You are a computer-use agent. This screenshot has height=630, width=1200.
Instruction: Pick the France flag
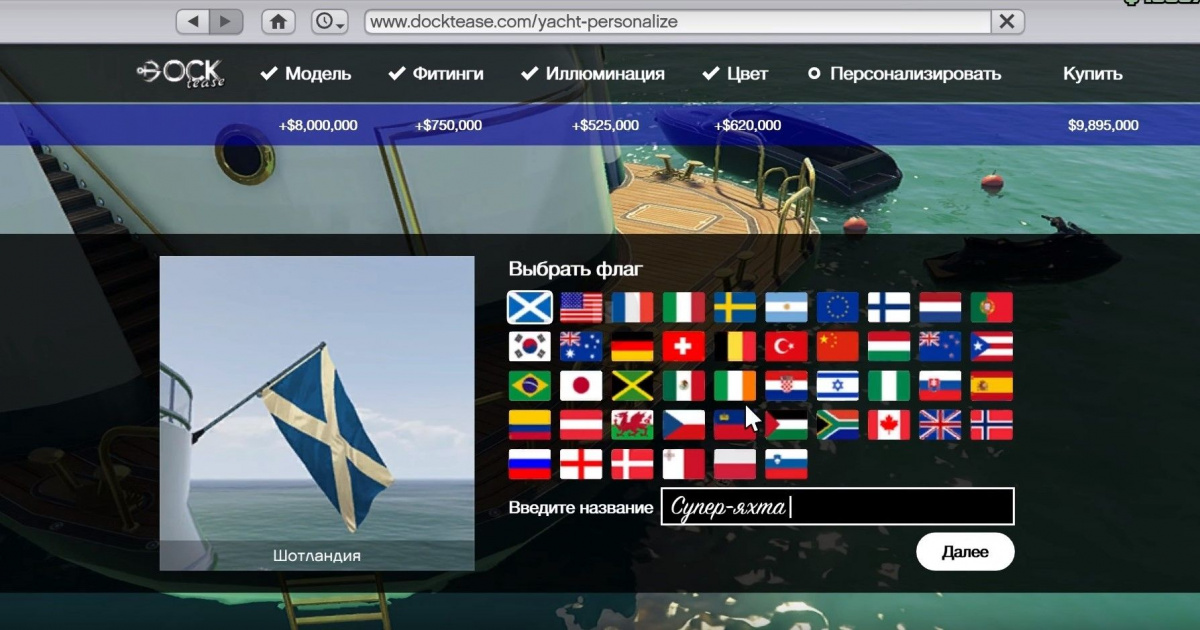[x=633, y=307]
